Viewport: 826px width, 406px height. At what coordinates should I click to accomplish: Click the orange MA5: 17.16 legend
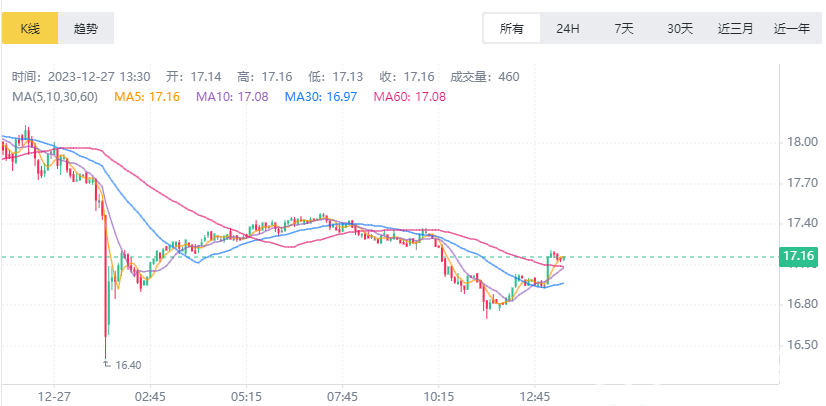148,96
